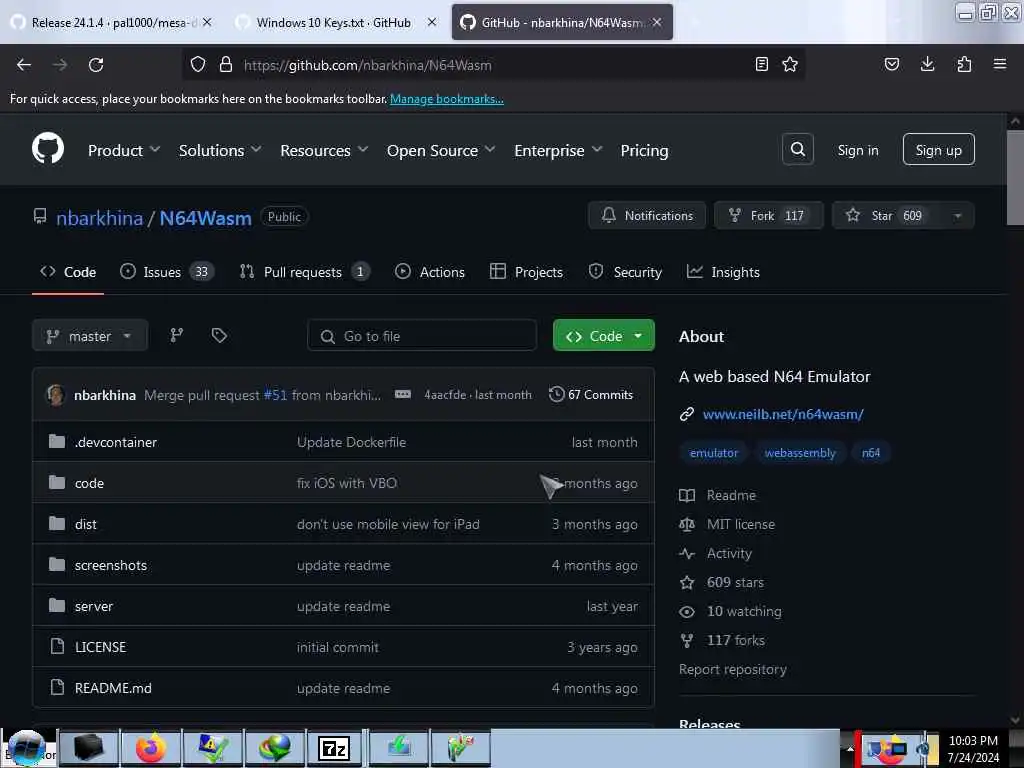The width and height of the screenshot is (1024, 768).
Task: Open the Pocket save icon
Action: pyautogui.click(x=891, y=64)
